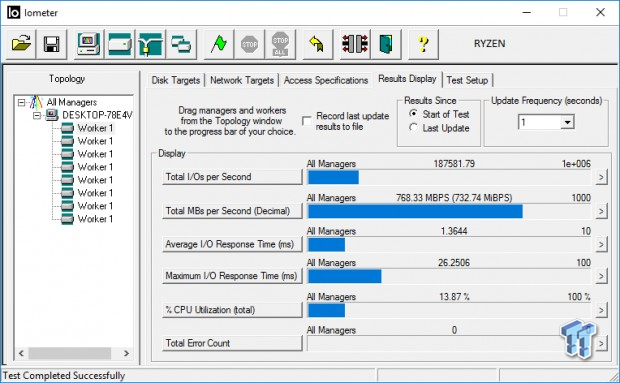
Task: Switch to the Test Setup tab
Action: [x=467, y=80]
